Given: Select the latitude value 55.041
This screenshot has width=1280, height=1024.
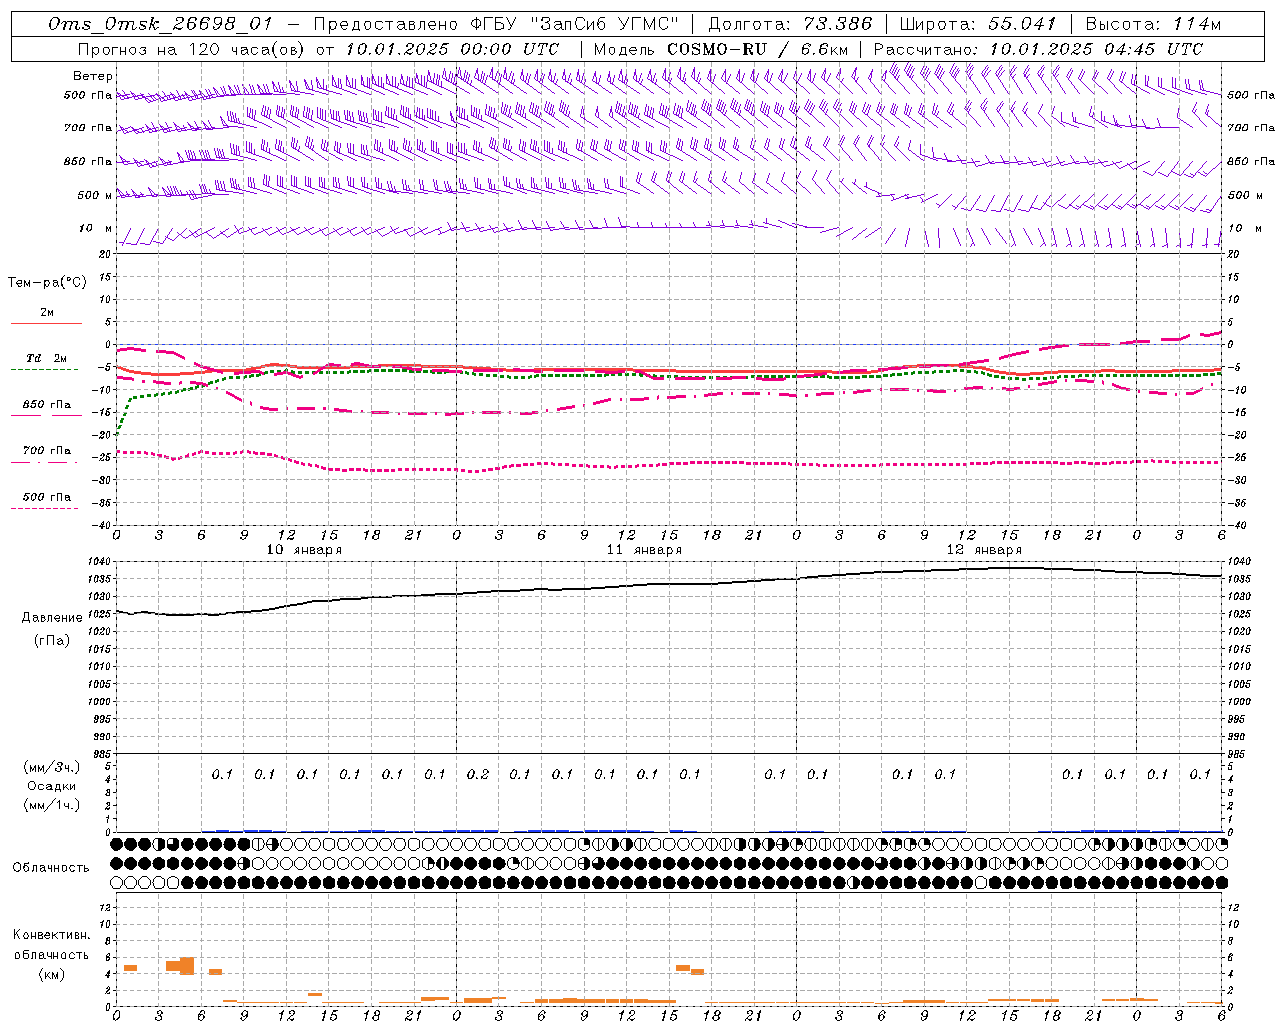Looking at the screenshot, I should point(1022,24).
